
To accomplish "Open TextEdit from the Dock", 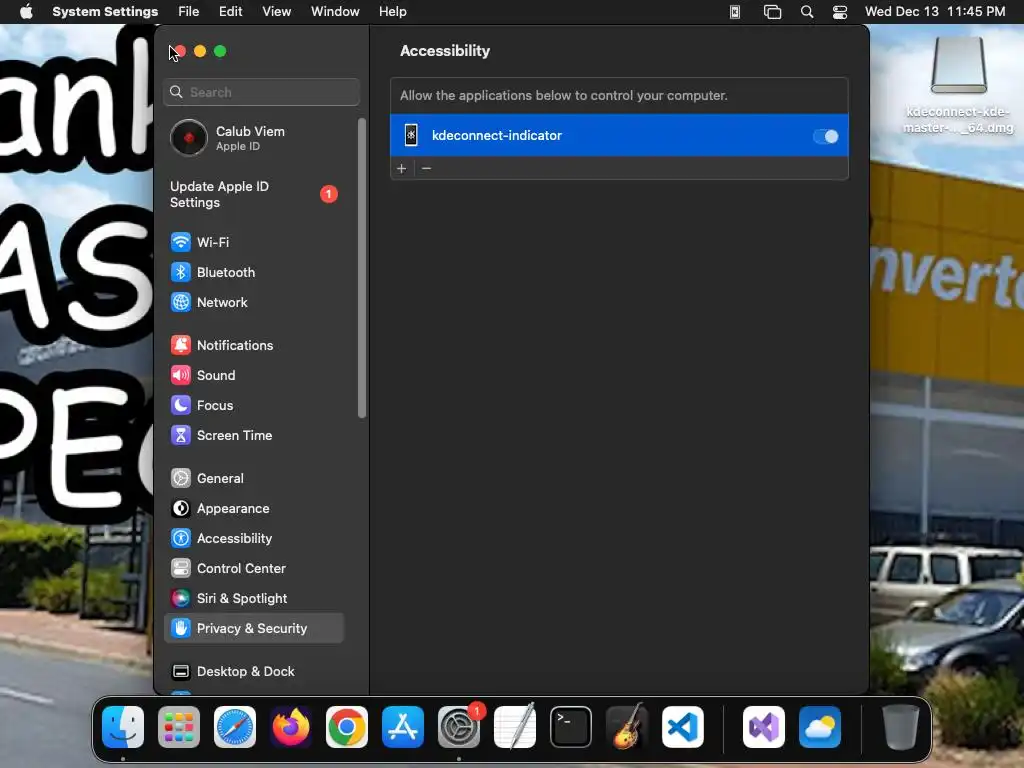I will (x=515, y=727).
